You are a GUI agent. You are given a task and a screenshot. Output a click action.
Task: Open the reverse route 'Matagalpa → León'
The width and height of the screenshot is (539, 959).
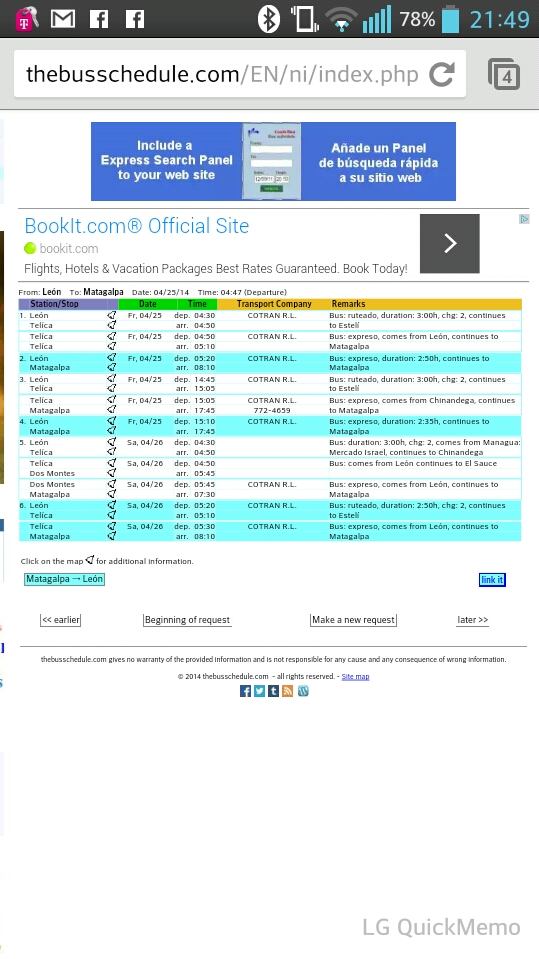pyautogui.click(x=64, y=579)
